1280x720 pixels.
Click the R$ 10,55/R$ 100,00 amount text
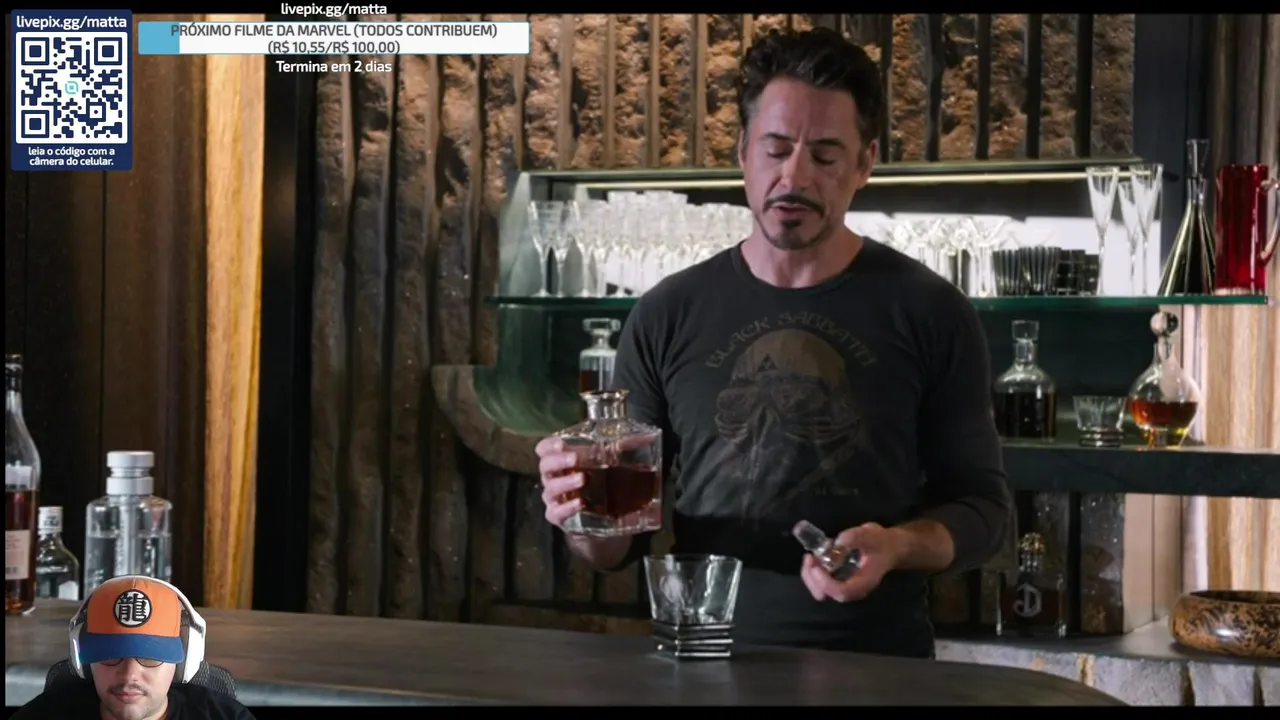point(334,47)
